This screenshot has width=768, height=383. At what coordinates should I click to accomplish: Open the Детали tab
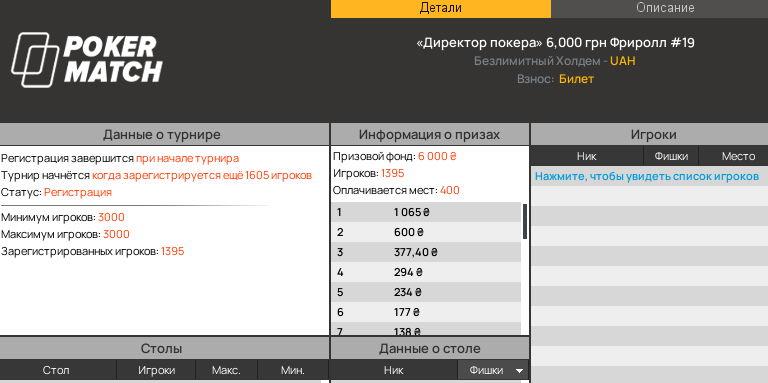pyautogui.click(x=441, y=8)
